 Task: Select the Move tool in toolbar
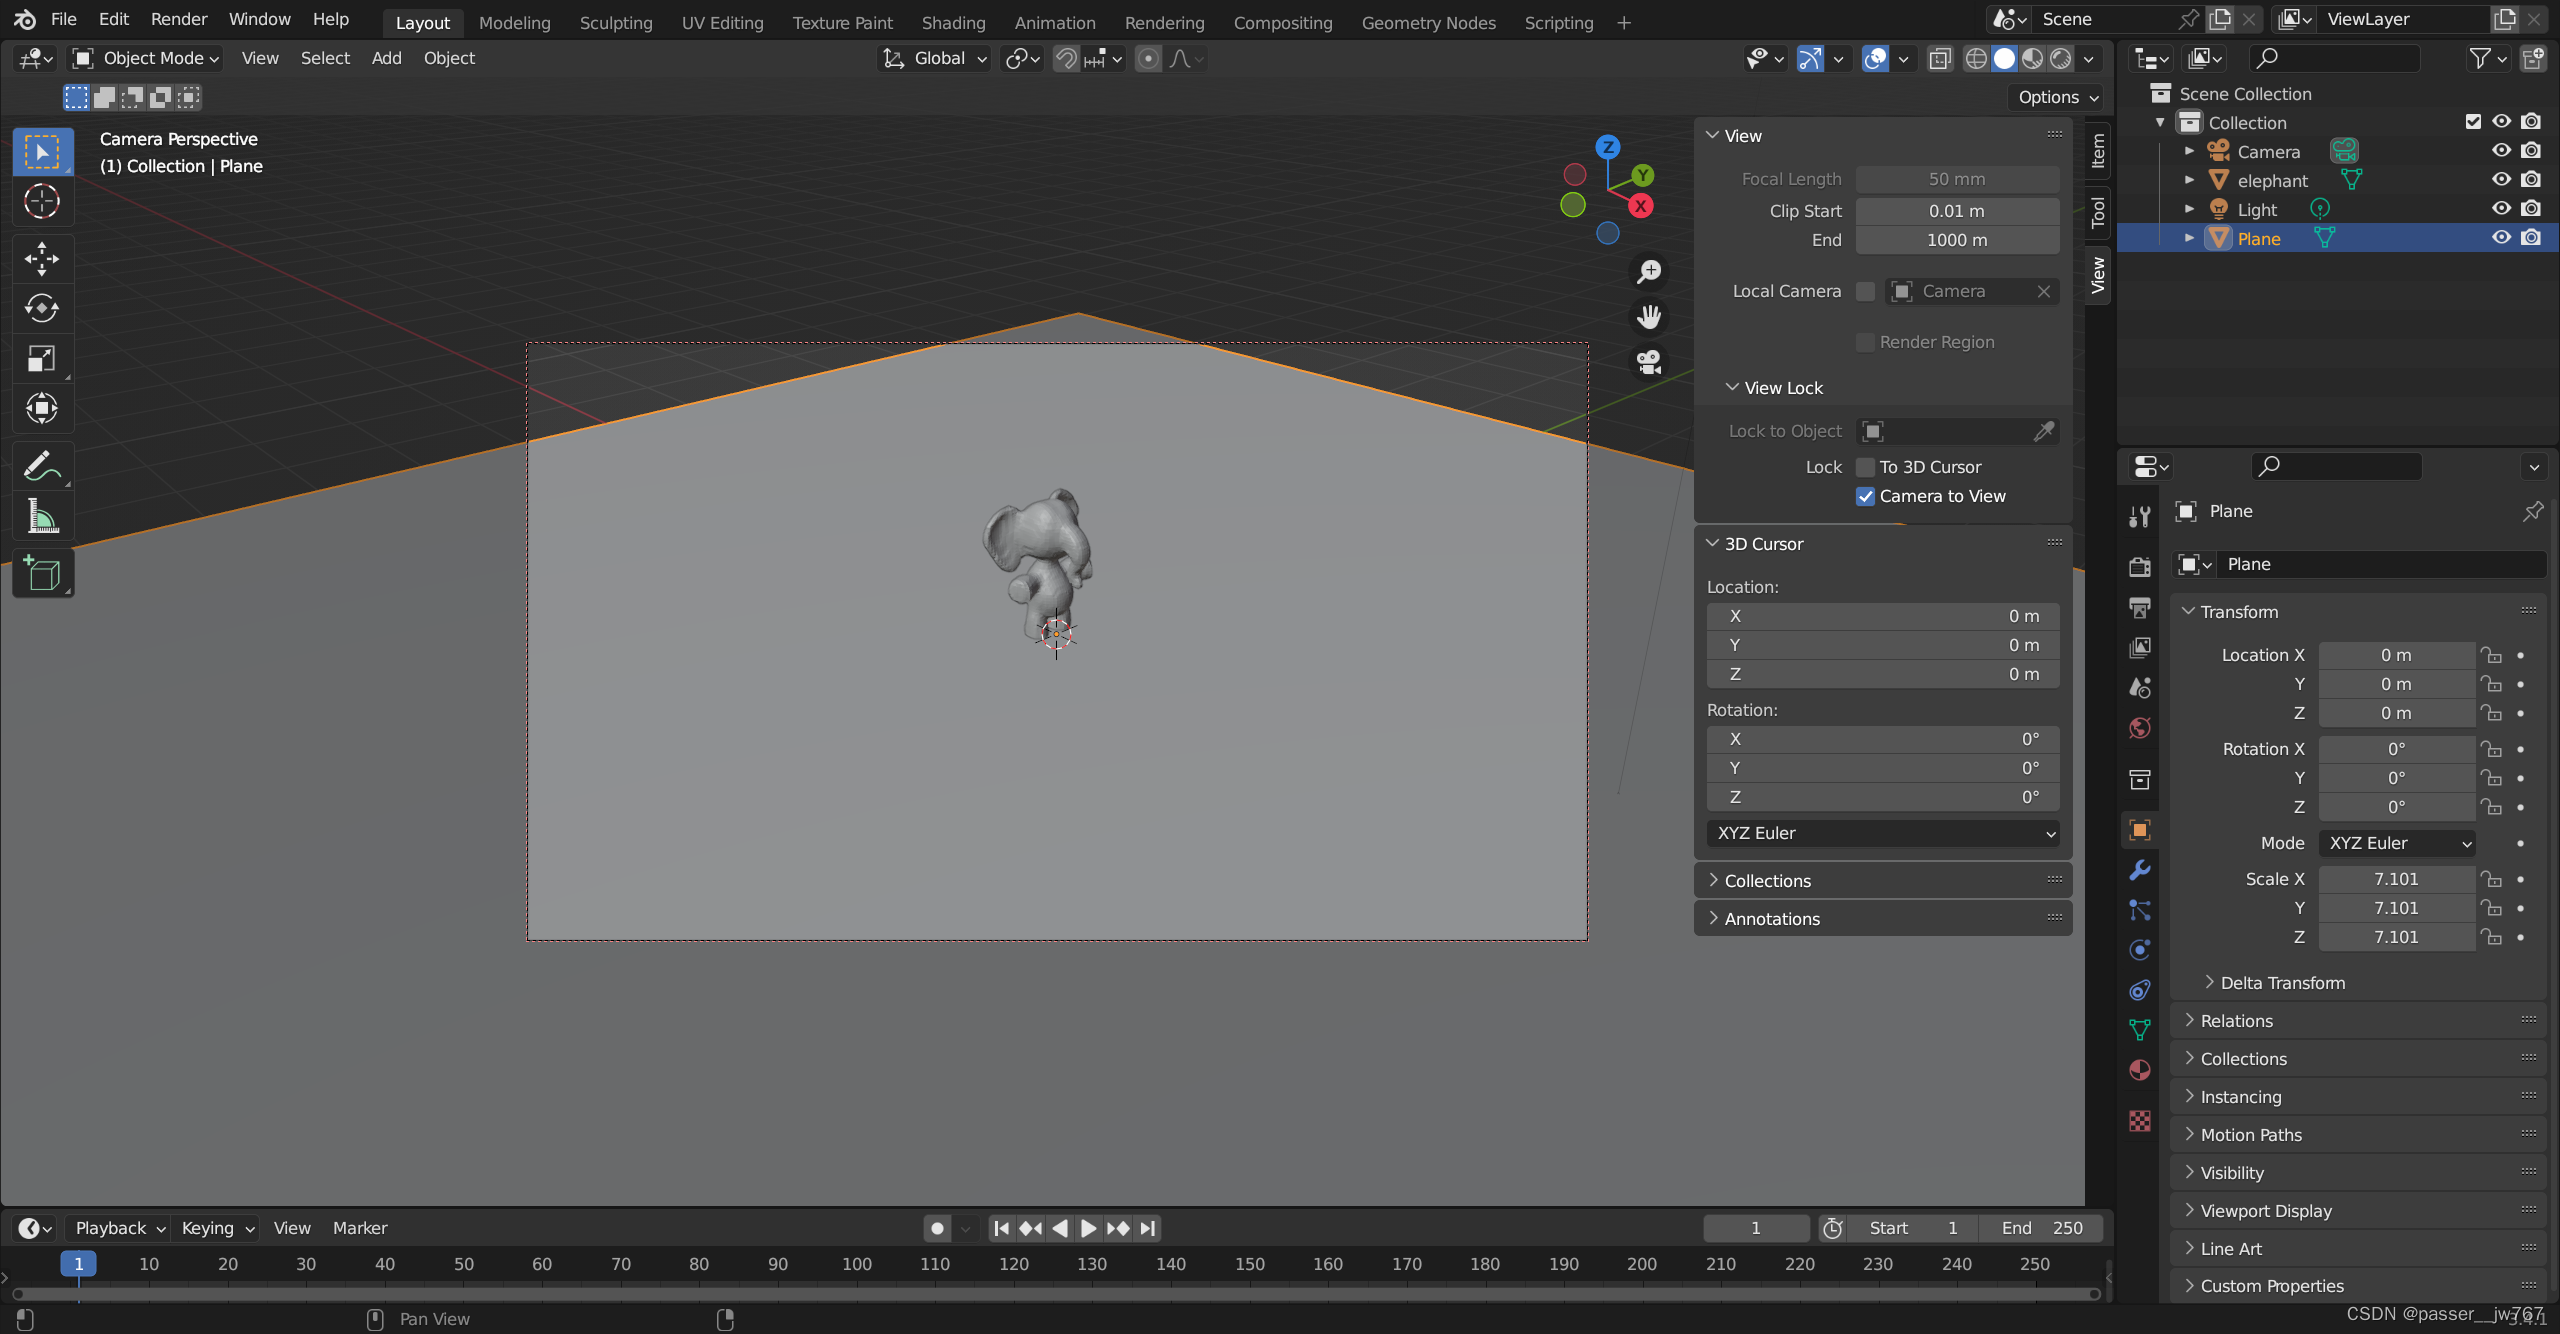coord(42,258)
